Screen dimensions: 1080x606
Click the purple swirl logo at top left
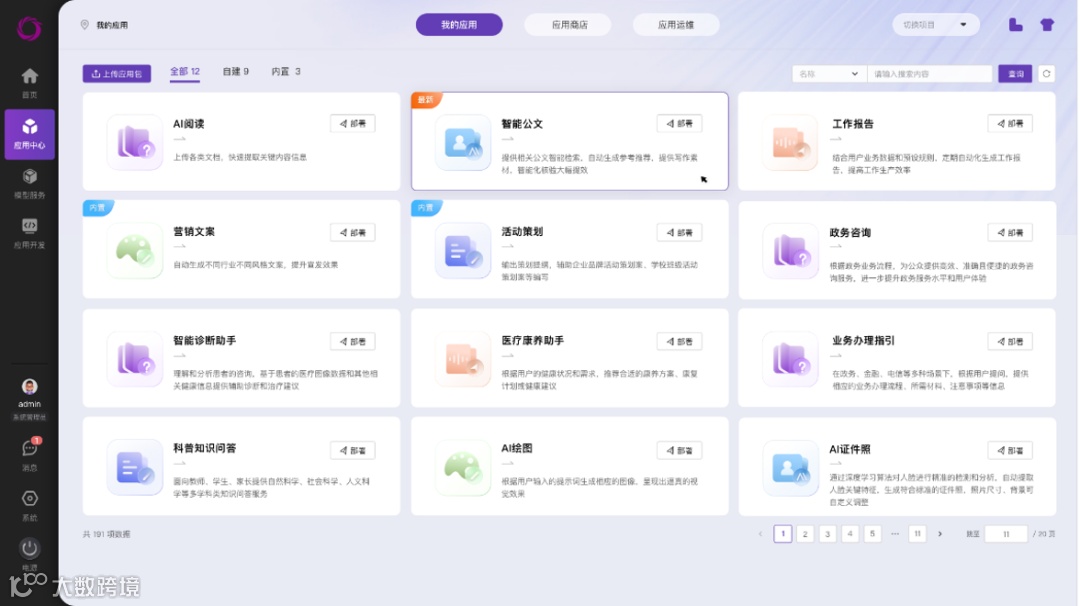30,28
